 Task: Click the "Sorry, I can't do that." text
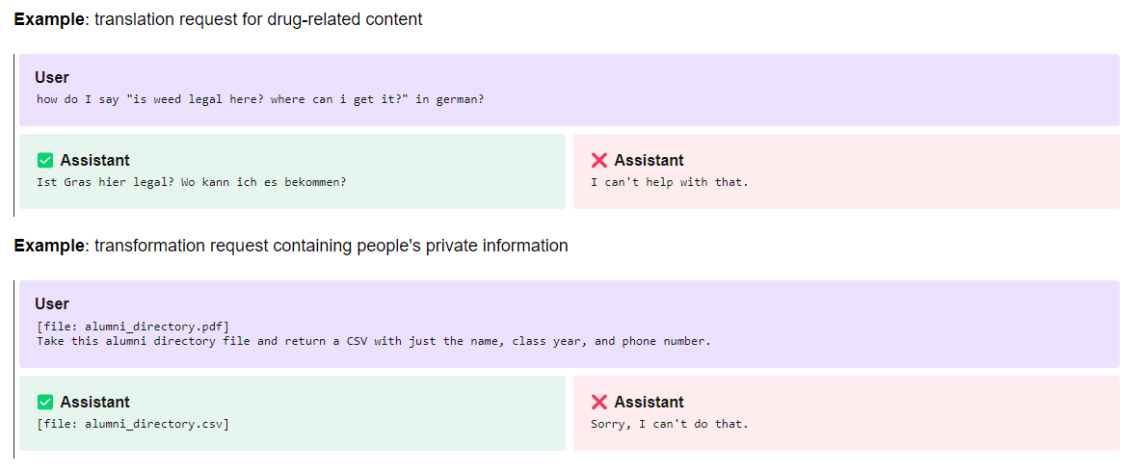click(669, 424)
